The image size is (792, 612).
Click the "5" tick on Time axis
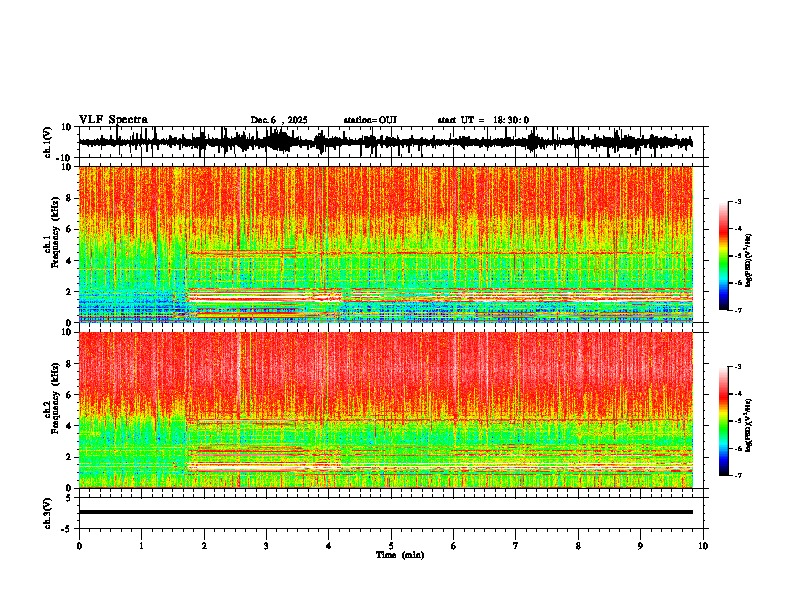coord(391,546)
